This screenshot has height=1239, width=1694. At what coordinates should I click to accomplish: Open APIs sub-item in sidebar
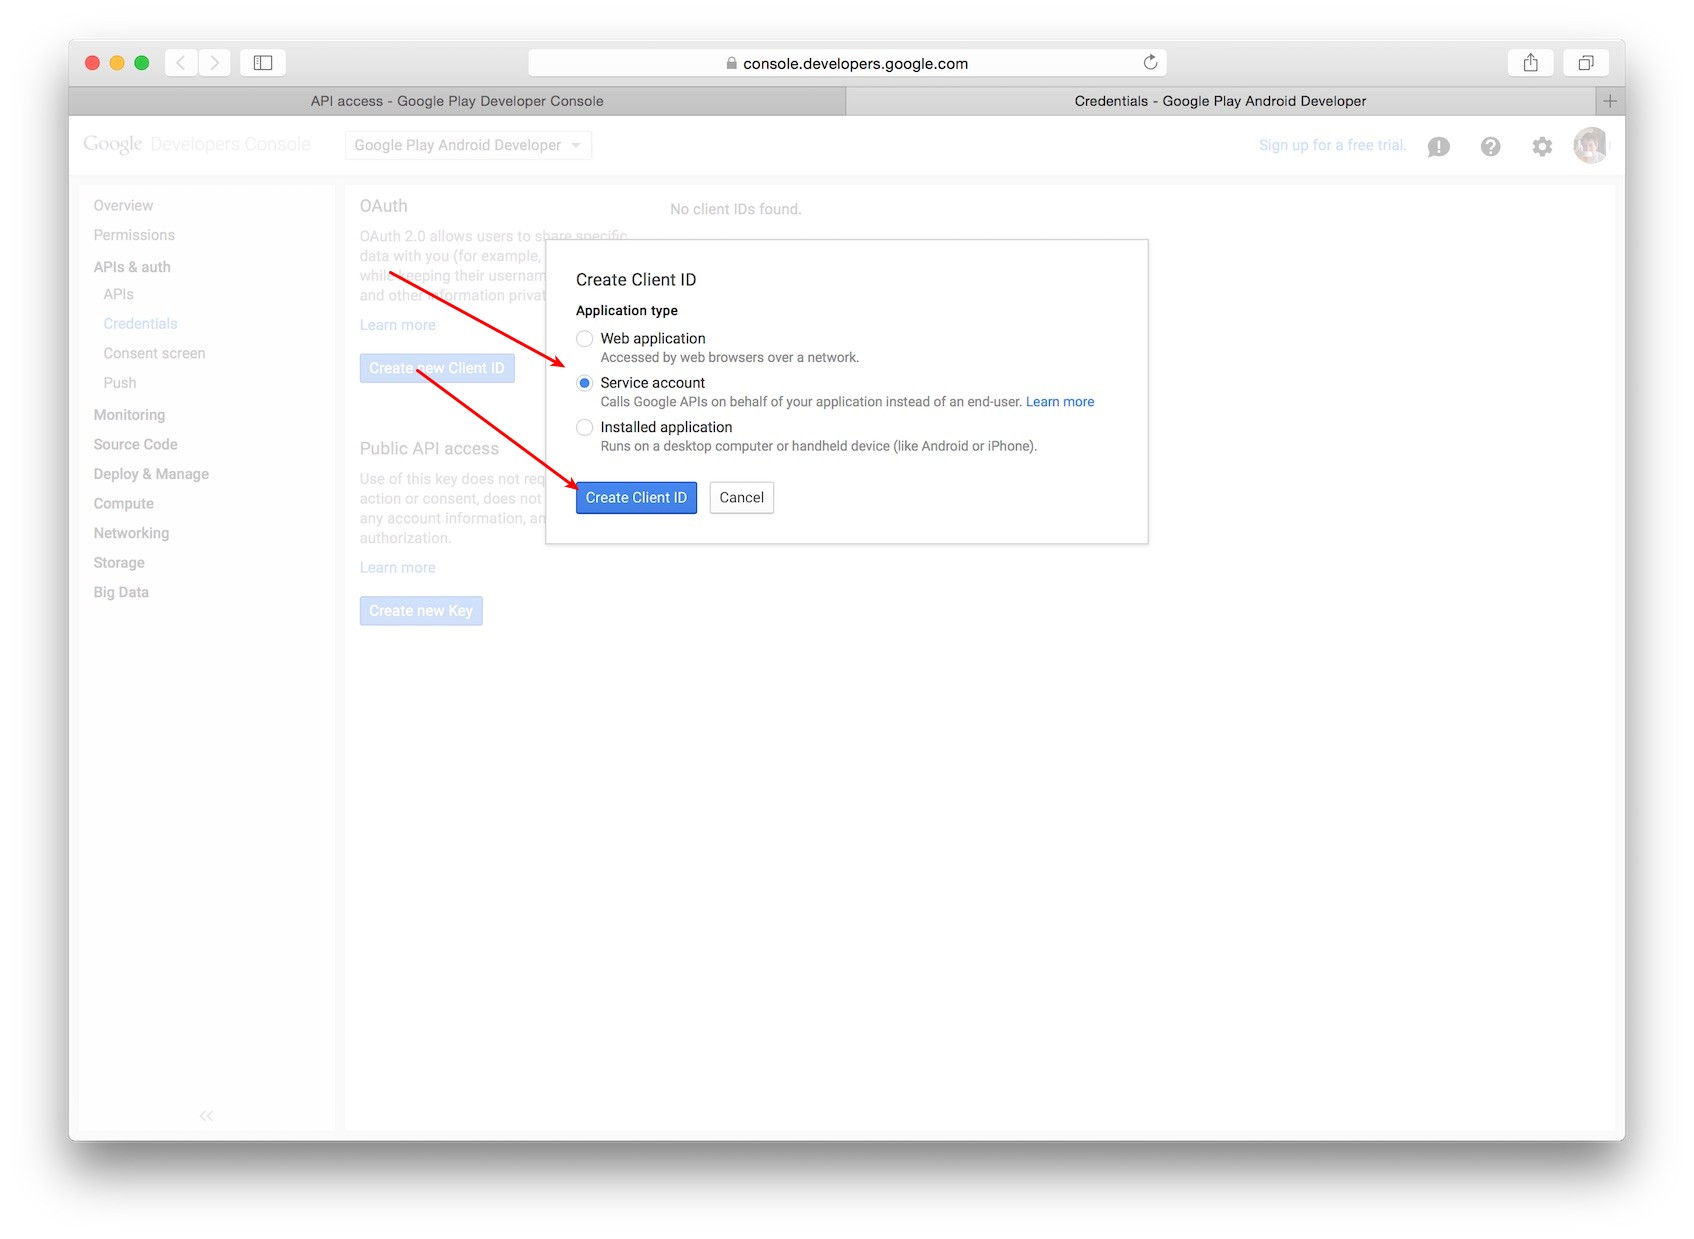[x=118, y=294]
